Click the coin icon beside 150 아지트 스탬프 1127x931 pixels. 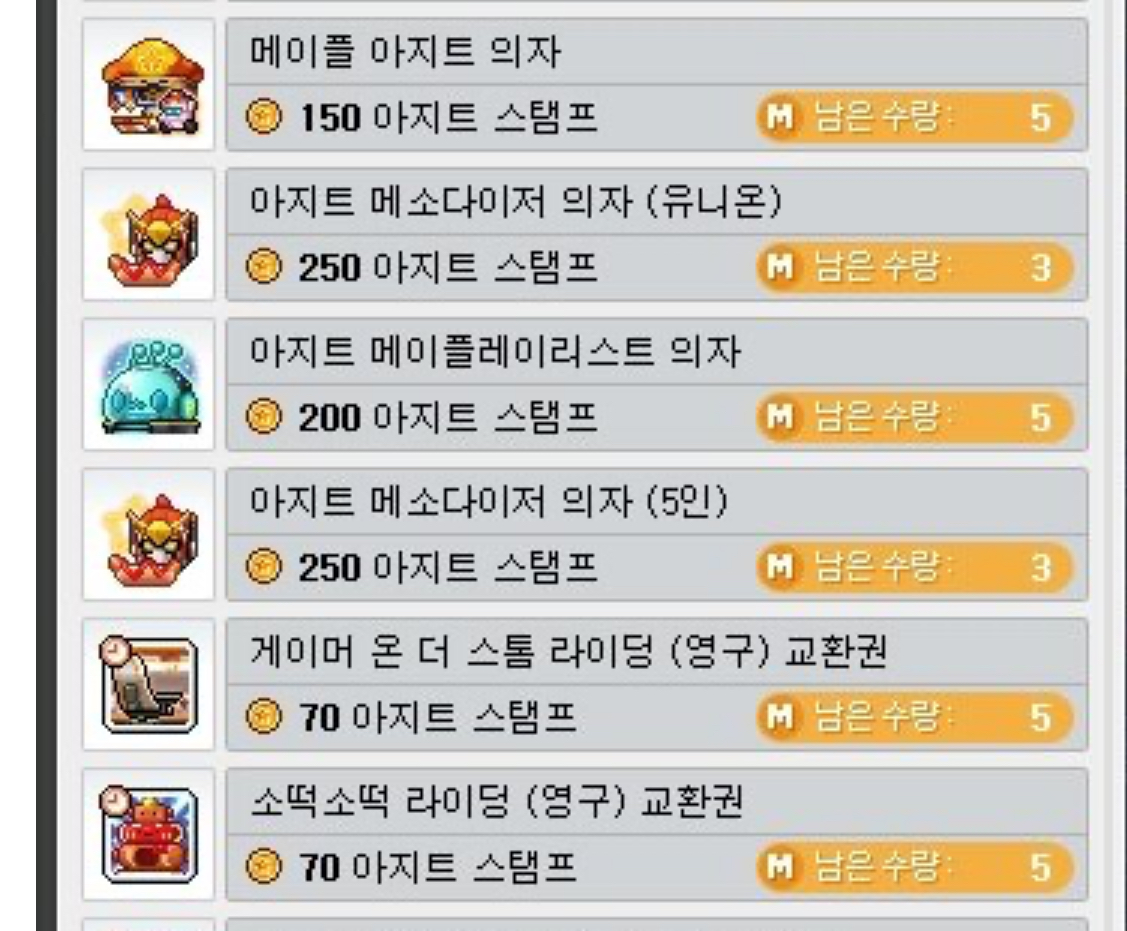point(264,116)
